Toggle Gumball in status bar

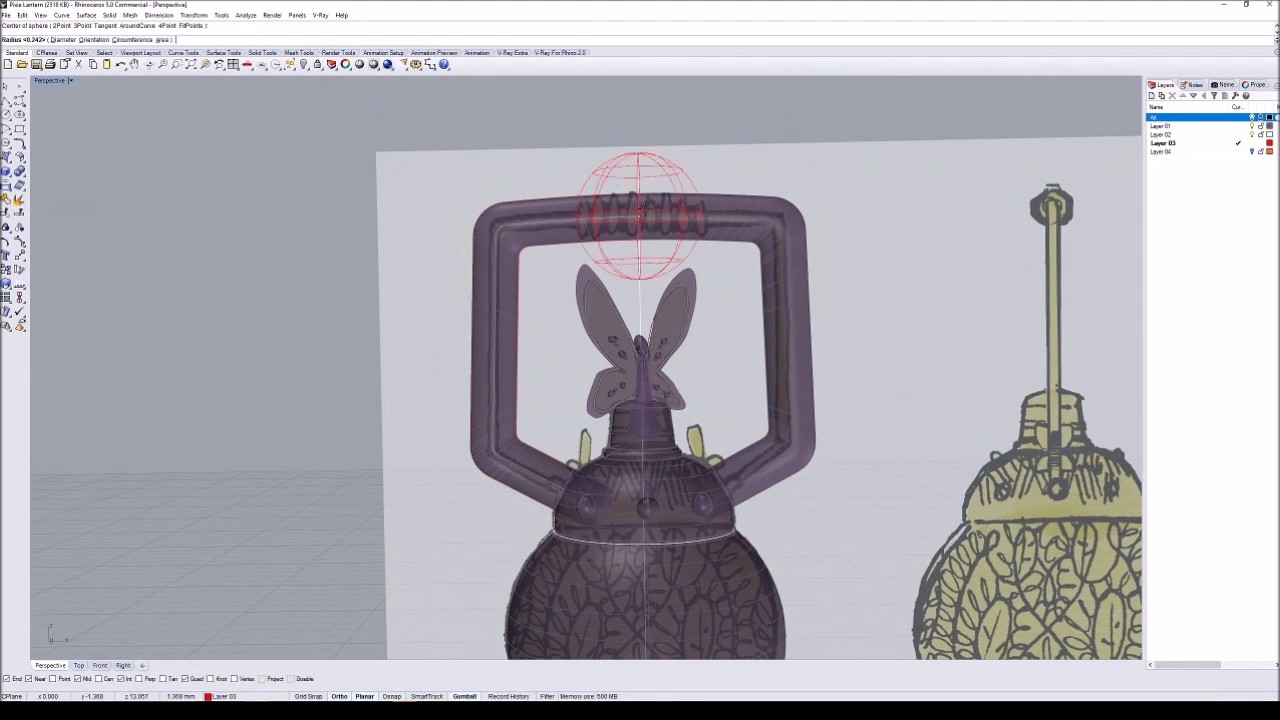(464, 696)
